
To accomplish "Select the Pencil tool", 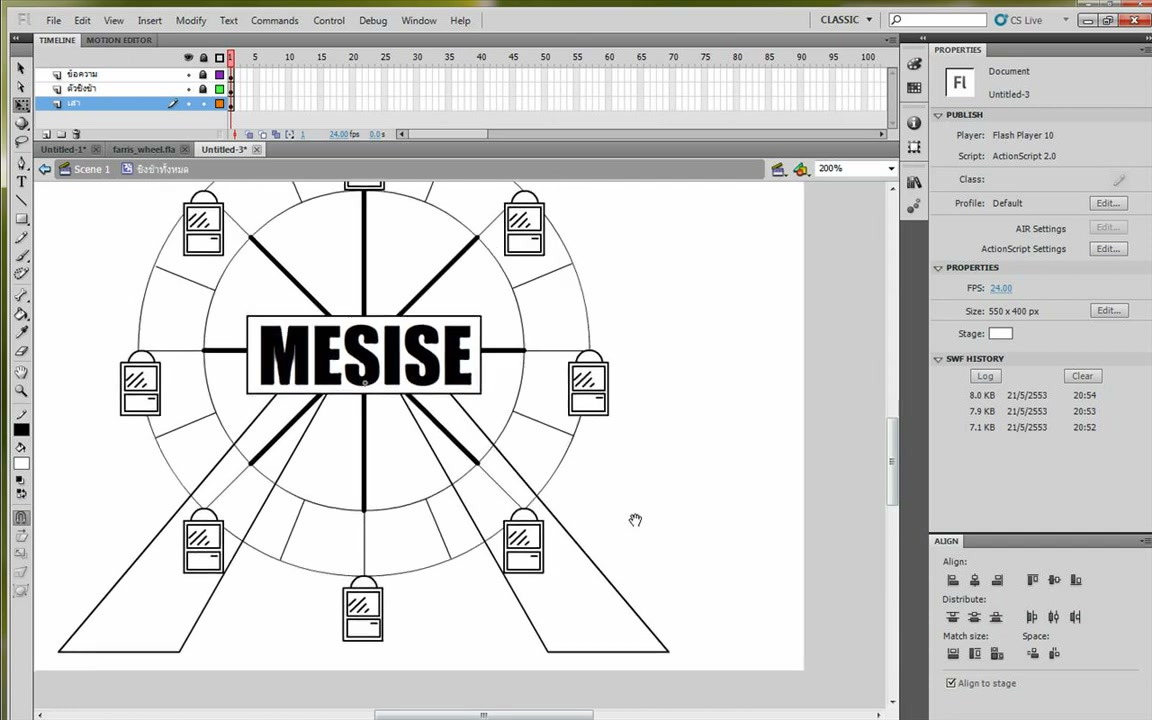I will [21, 237].
